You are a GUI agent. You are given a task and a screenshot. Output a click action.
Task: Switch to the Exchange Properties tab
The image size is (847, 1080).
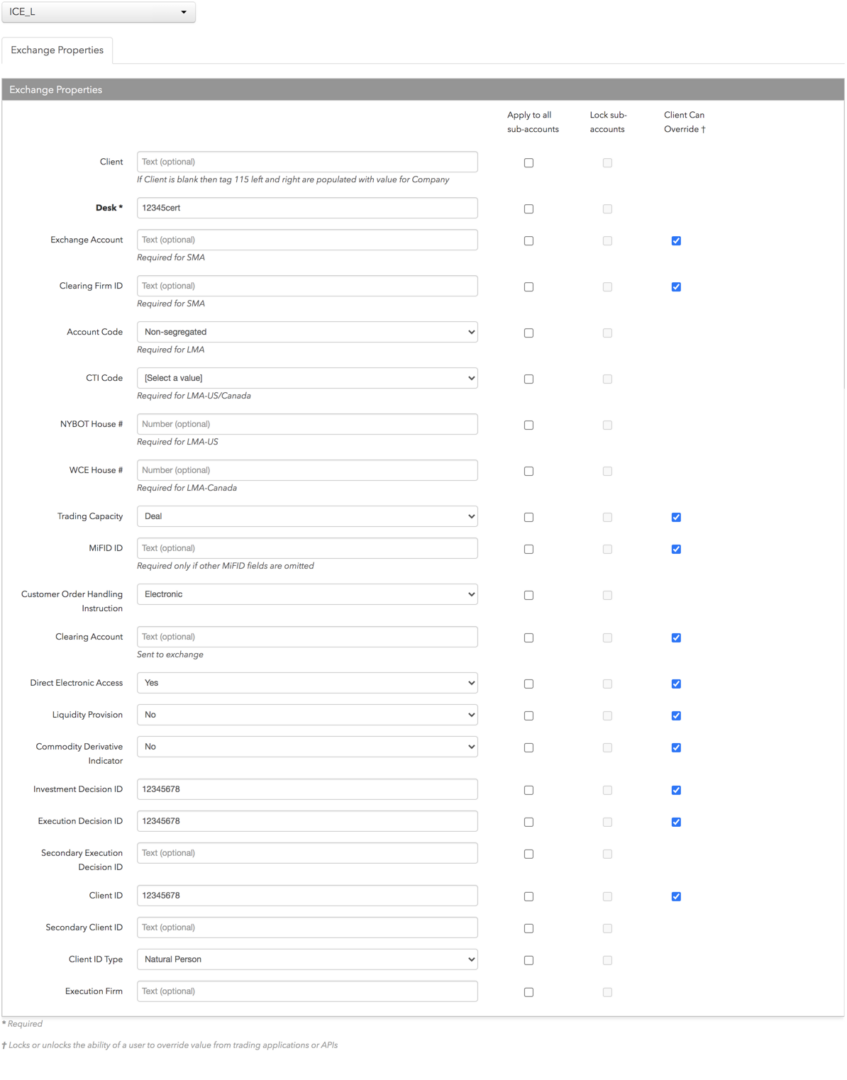pyautogui.click(x=57, y=50)
